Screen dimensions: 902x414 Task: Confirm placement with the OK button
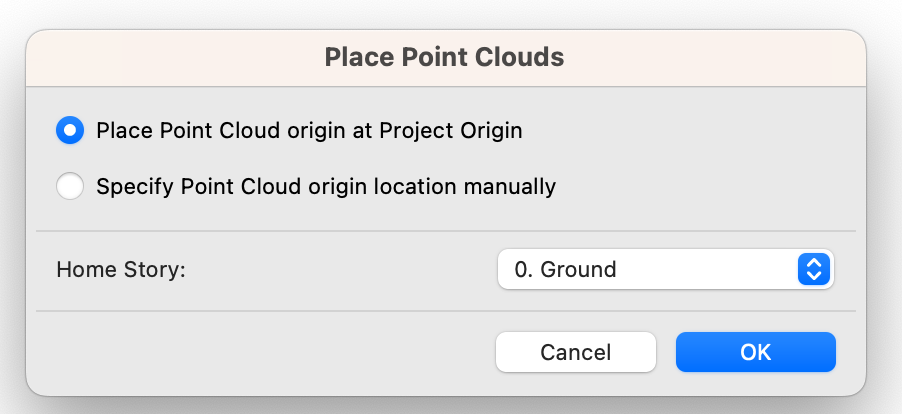pos(755,352)
